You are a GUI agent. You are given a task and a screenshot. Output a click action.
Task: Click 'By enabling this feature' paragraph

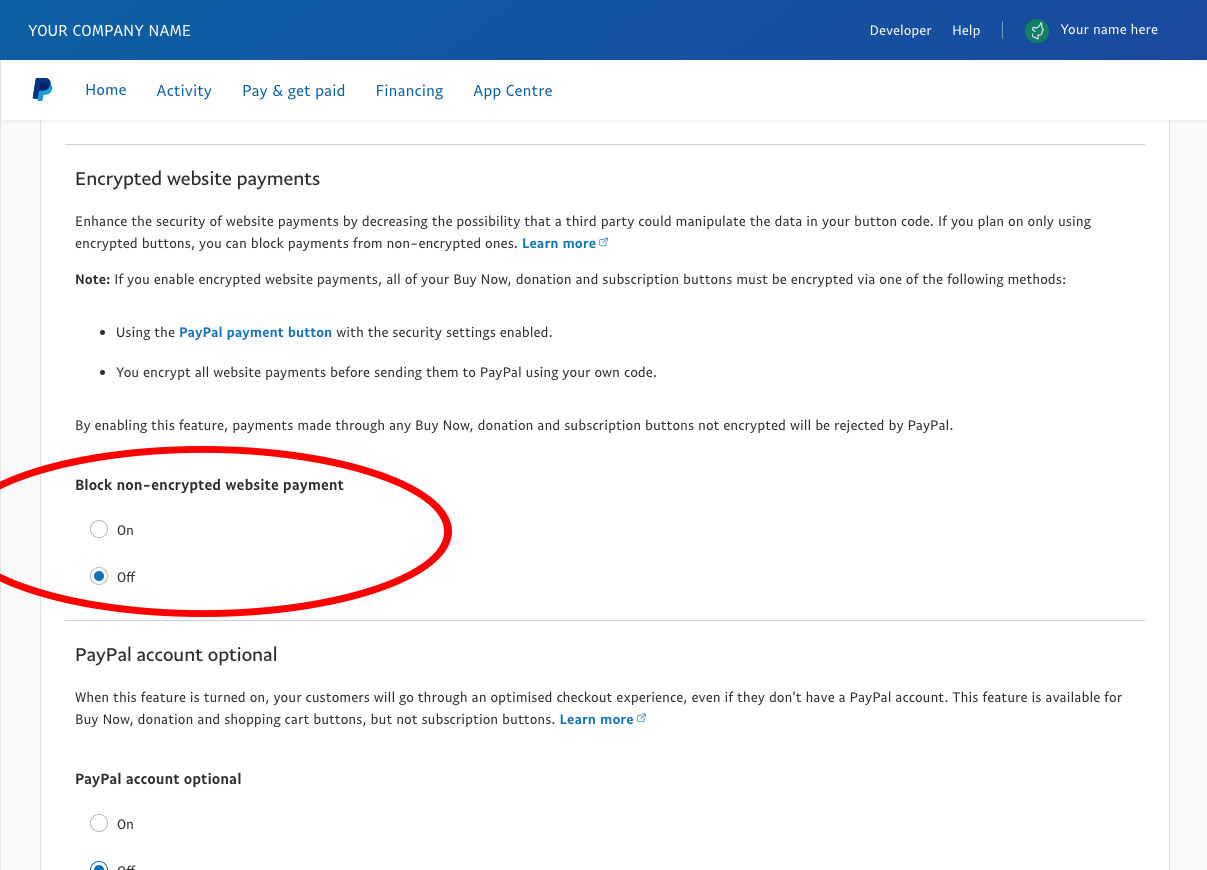click(x=514, y=425)
